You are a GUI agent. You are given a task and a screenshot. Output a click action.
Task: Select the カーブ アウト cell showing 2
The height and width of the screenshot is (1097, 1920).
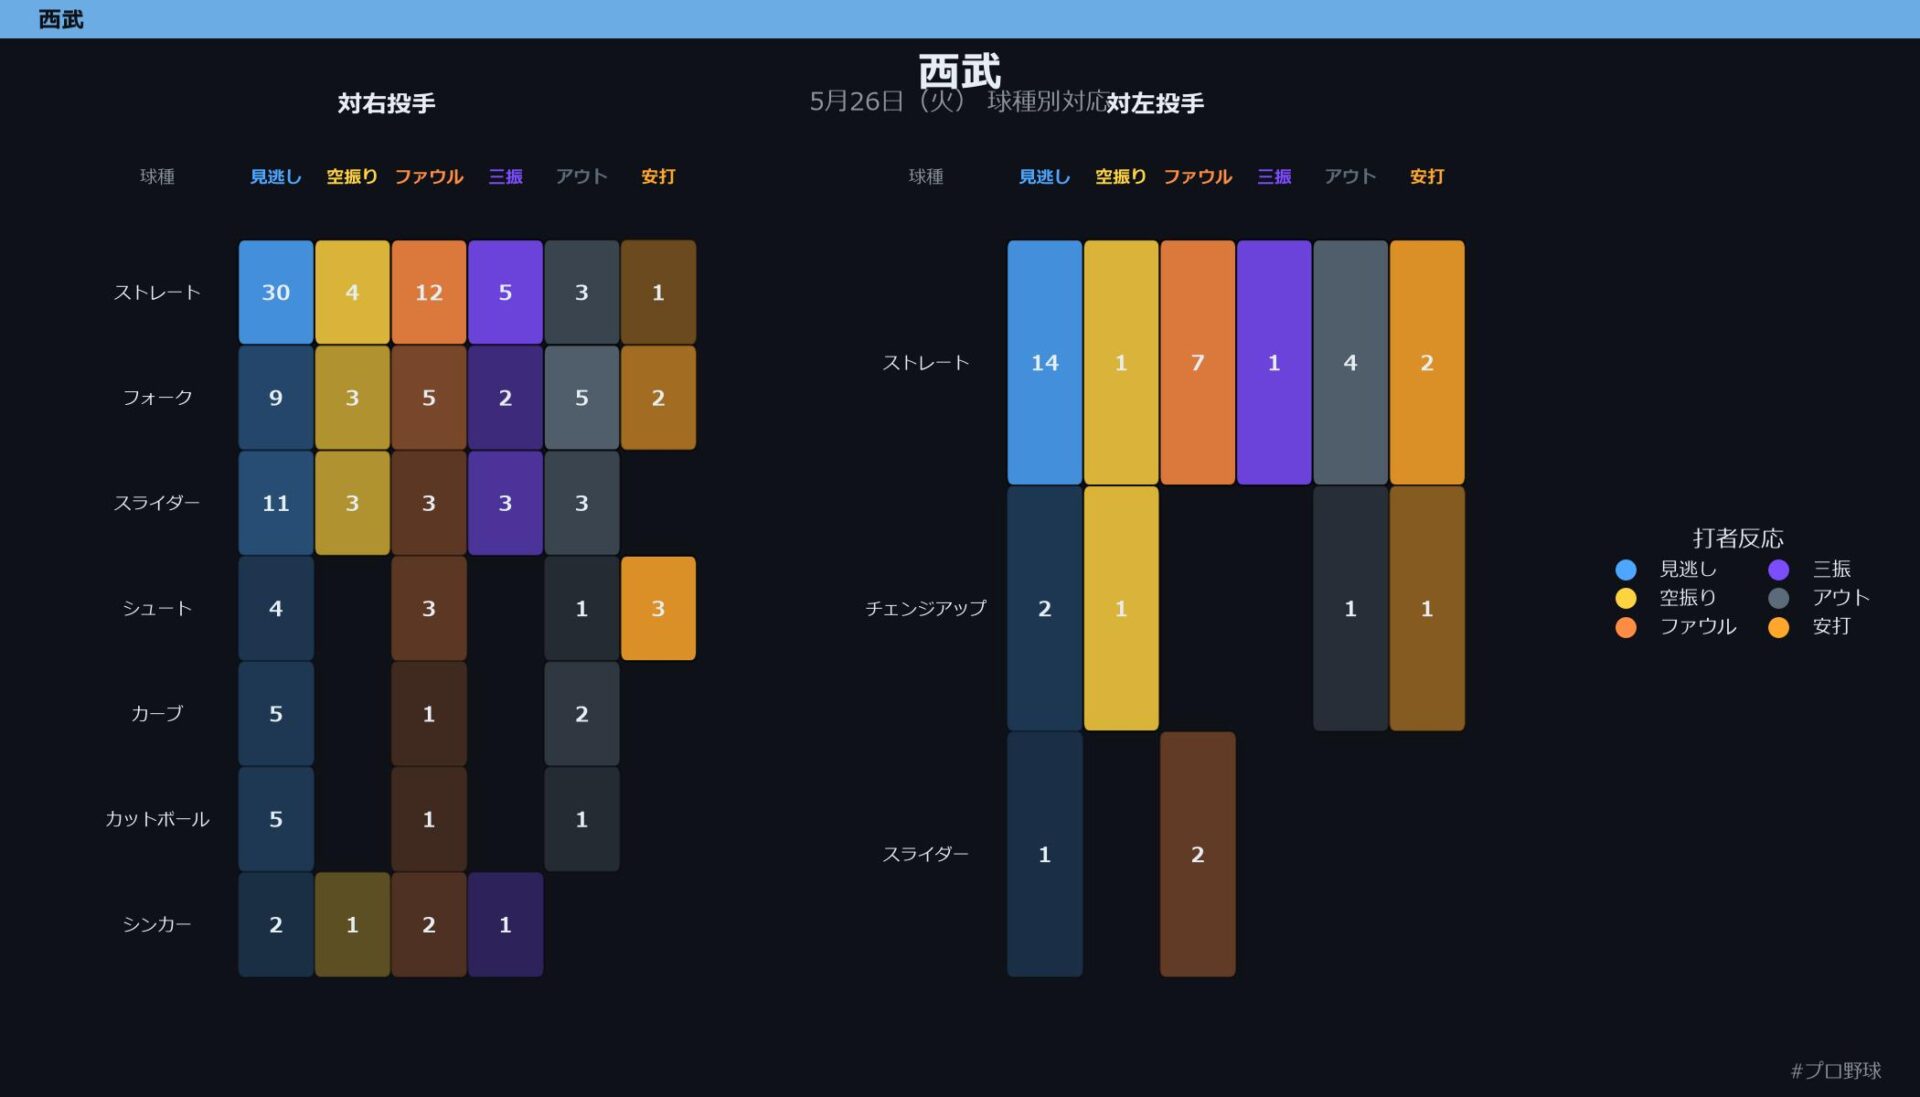pyautogui.click(x=582, y=714)
